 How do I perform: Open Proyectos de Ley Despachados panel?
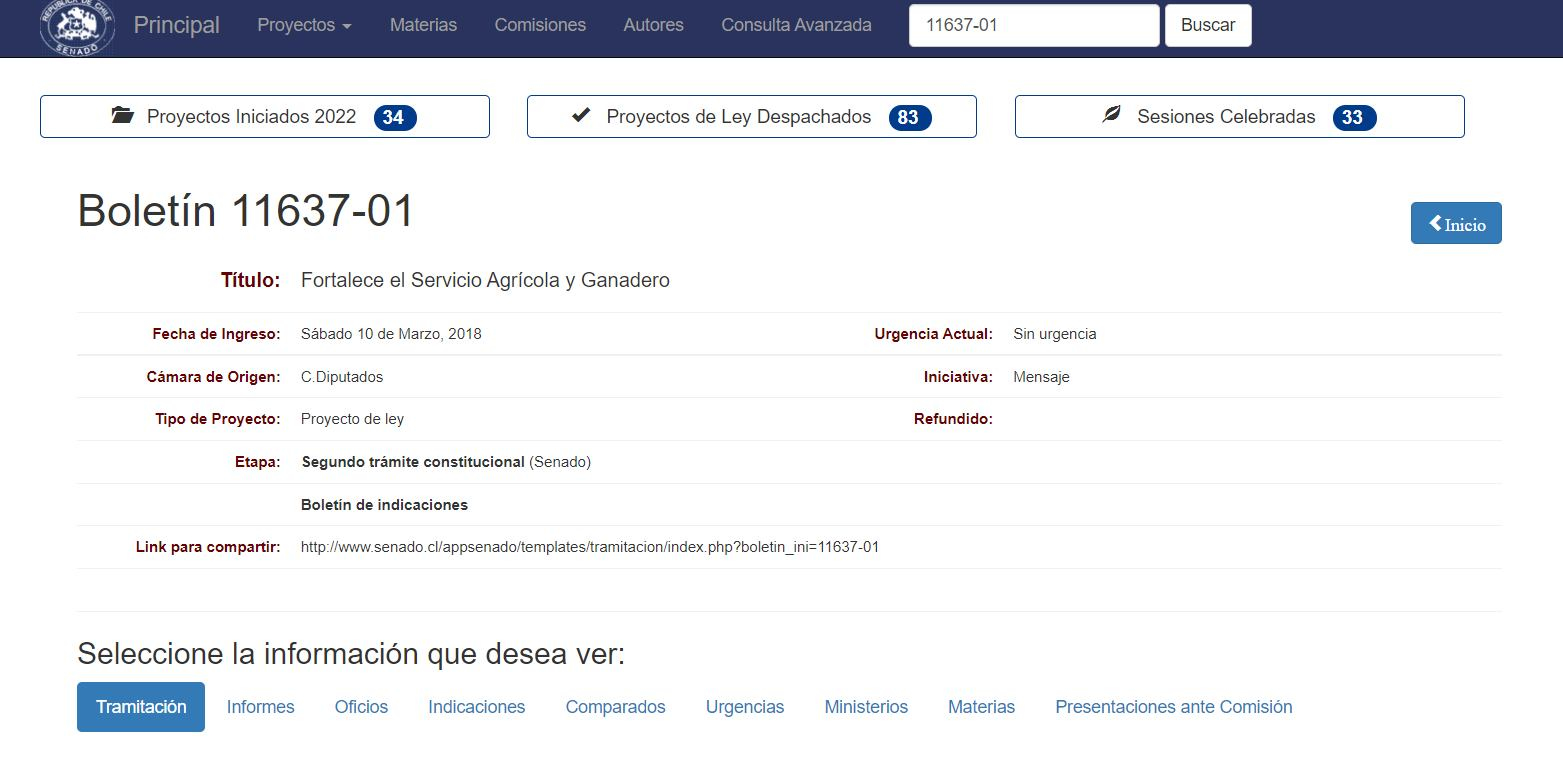752,117
